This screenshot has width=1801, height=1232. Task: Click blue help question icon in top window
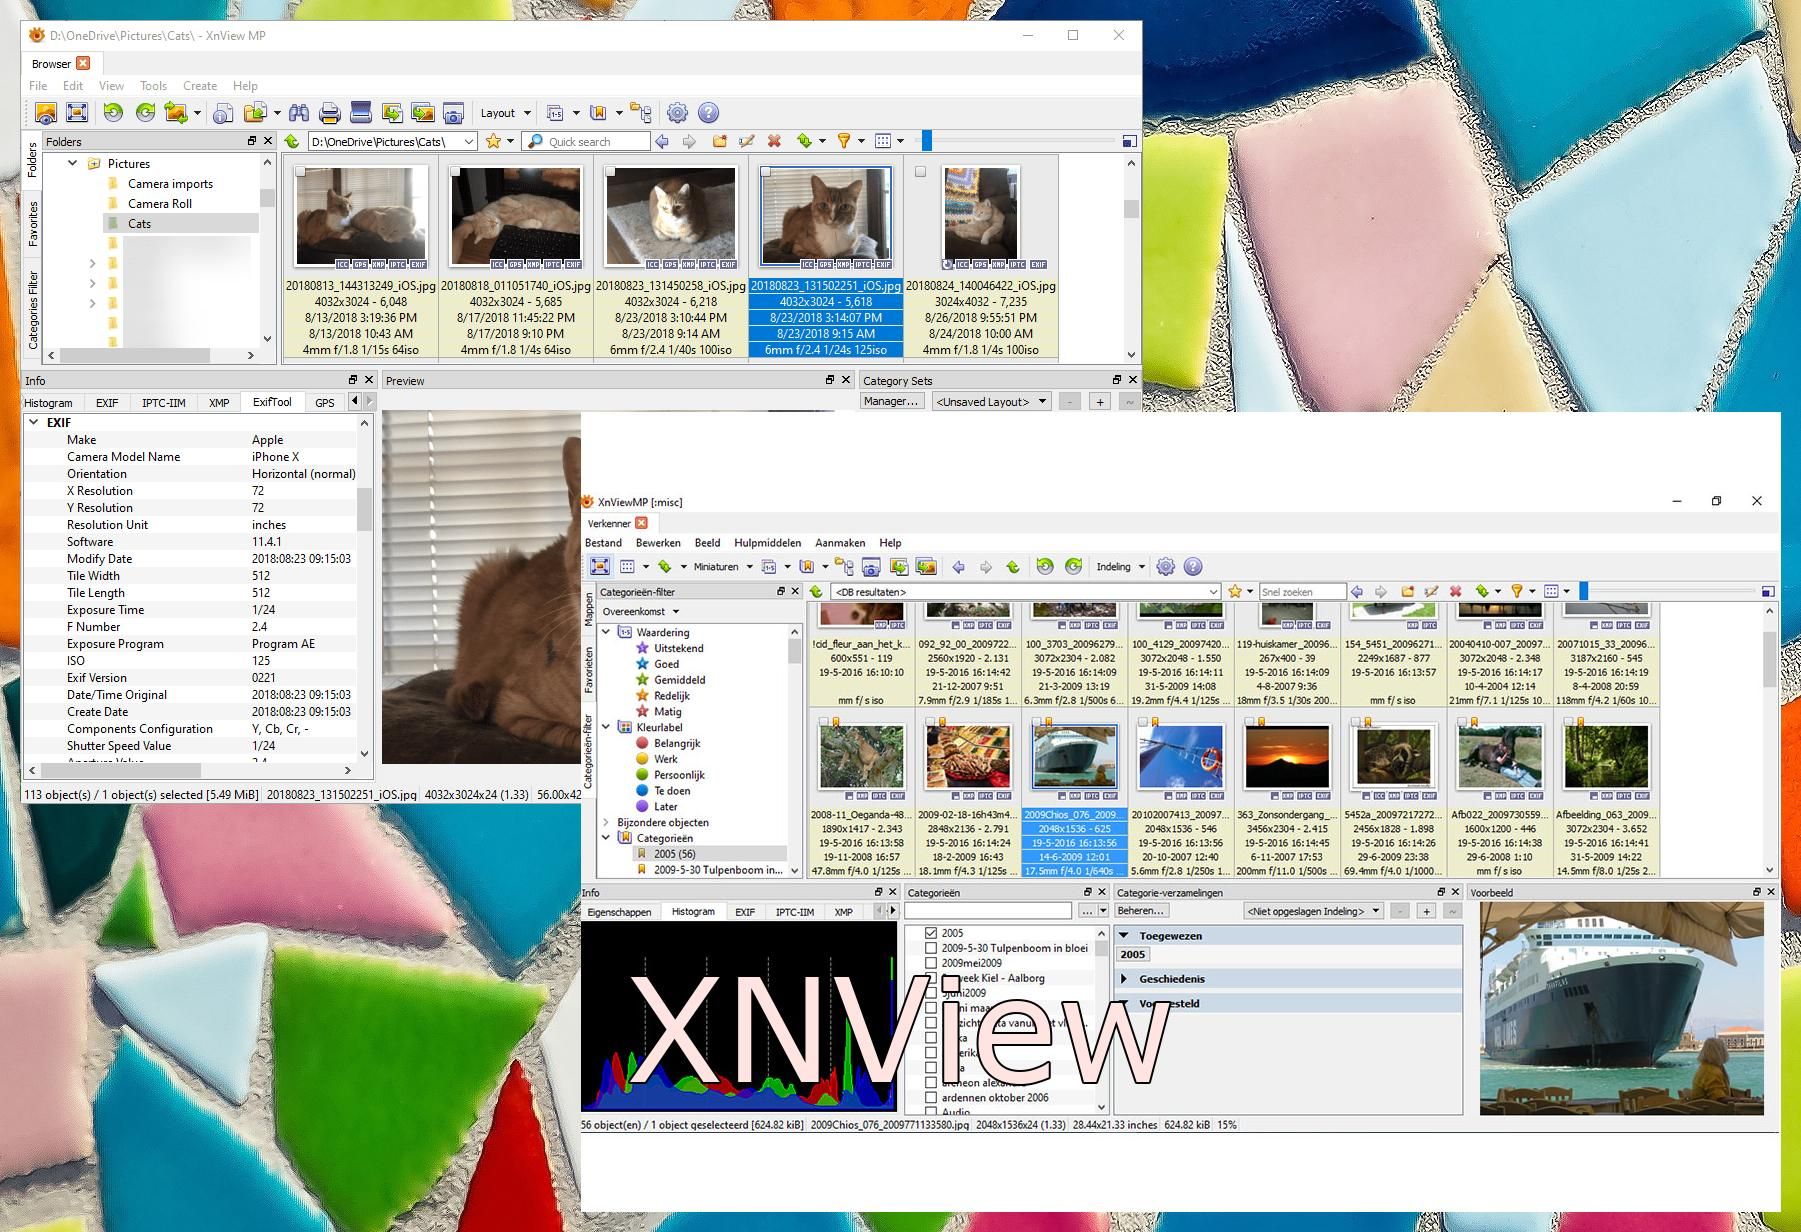coord(708,113)
